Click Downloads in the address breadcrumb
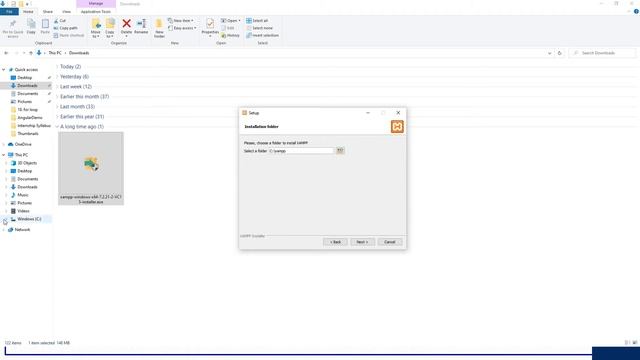 [79, 53]
